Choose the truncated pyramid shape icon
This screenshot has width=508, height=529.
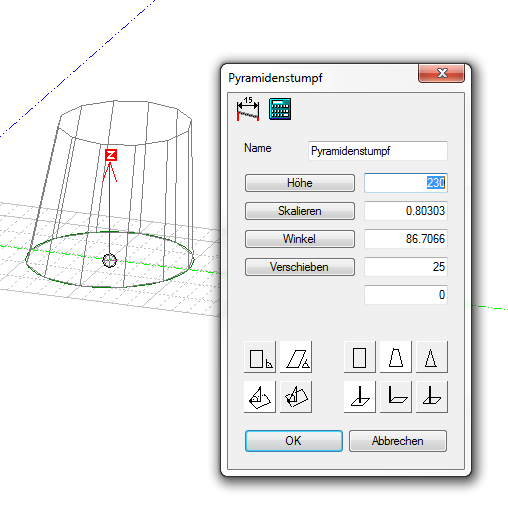396,357
